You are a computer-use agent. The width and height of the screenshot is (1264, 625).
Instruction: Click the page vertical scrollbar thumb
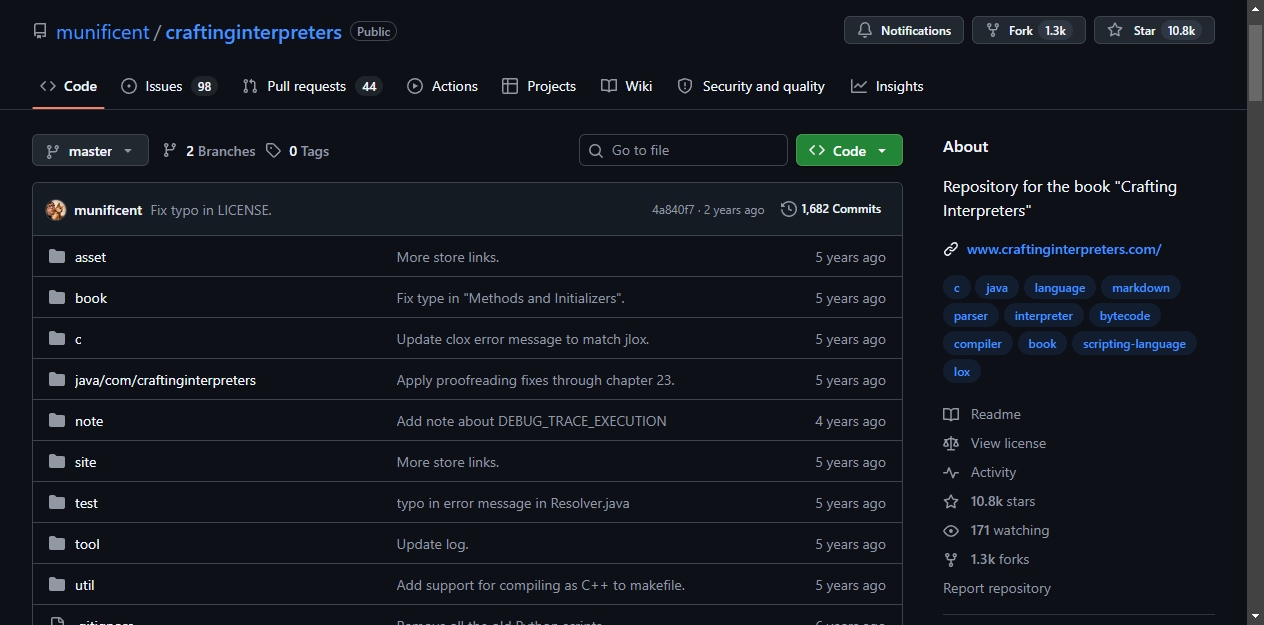tap(1255, 61)
